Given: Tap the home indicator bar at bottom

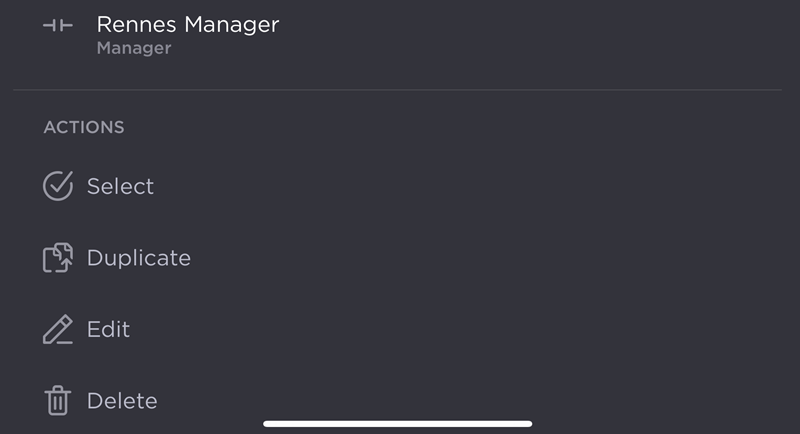Looking at the screenshot, I should tap(398, 423).
